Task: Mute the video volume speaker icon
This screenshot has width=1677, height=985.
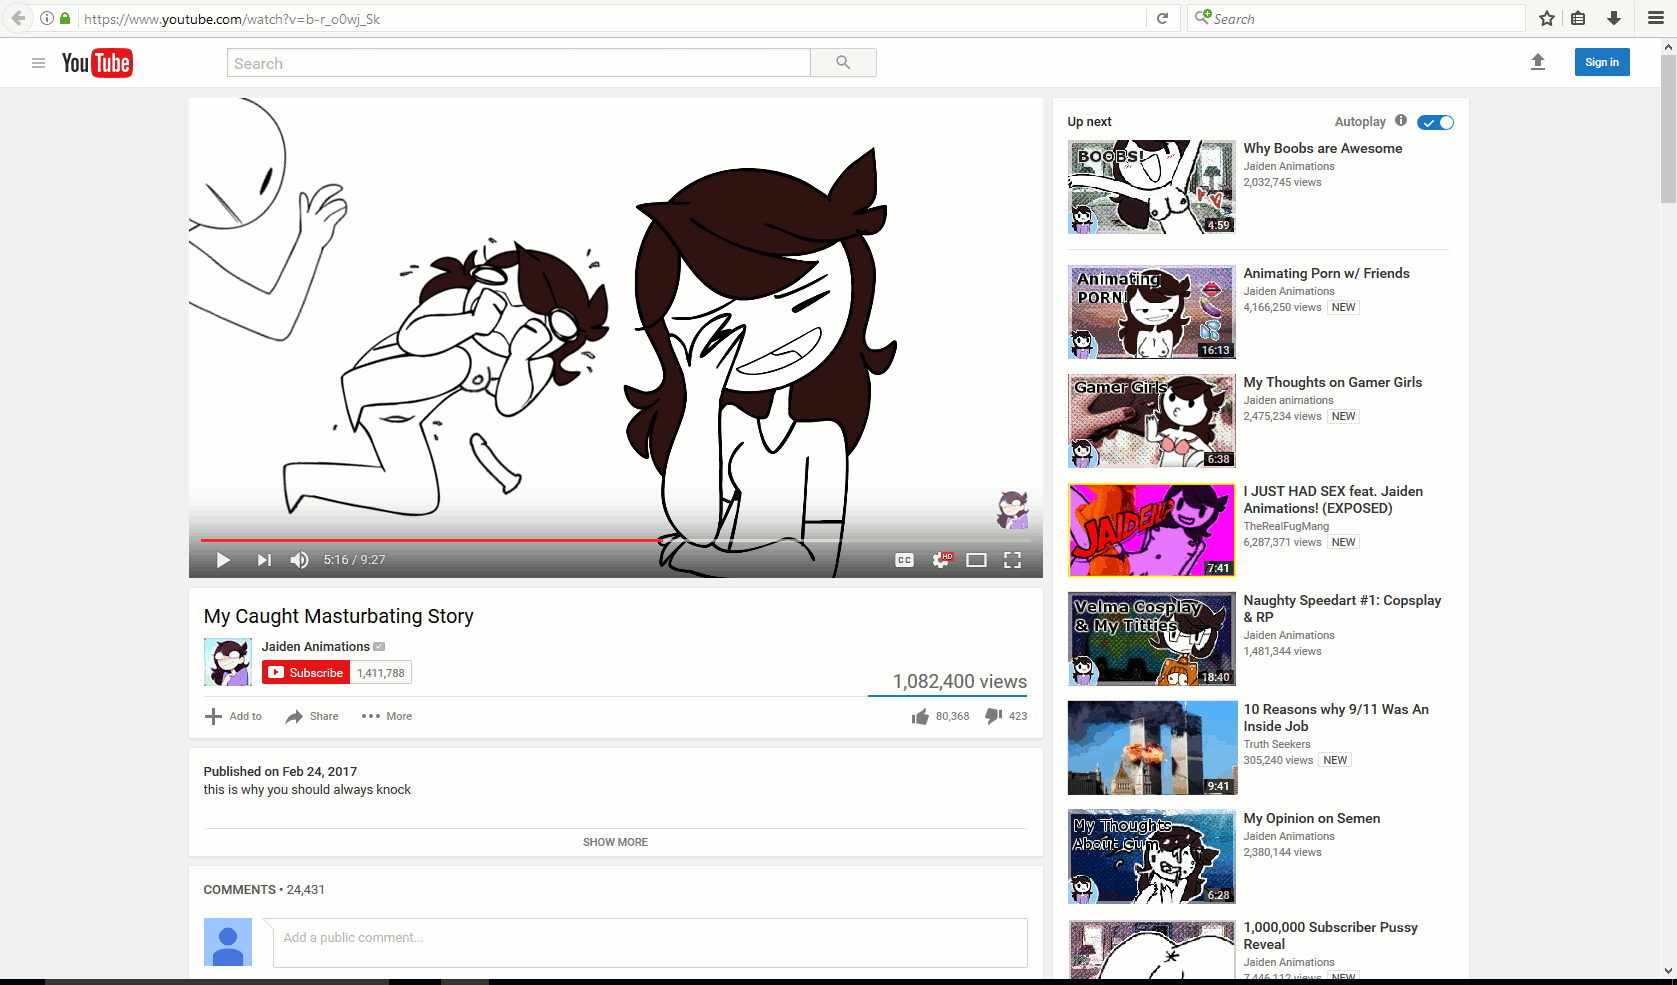Action: (299, 560)
